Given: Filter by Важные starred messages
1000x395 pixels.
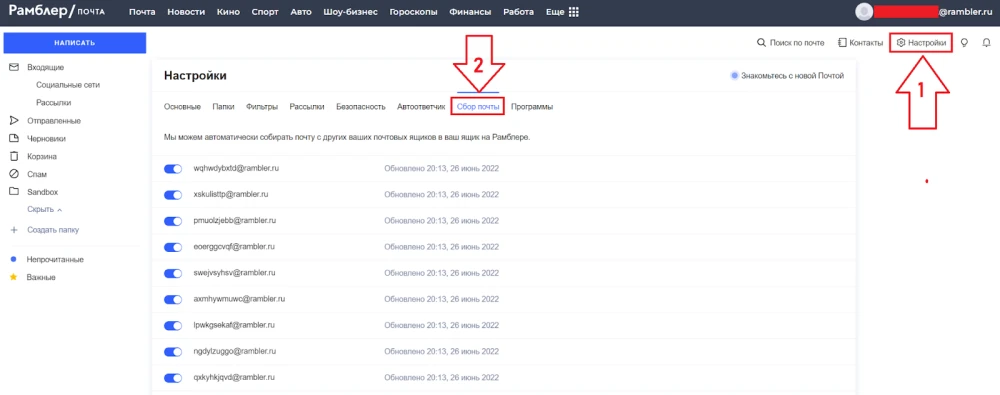Looking at the screenshot, I should pos(41,278).
